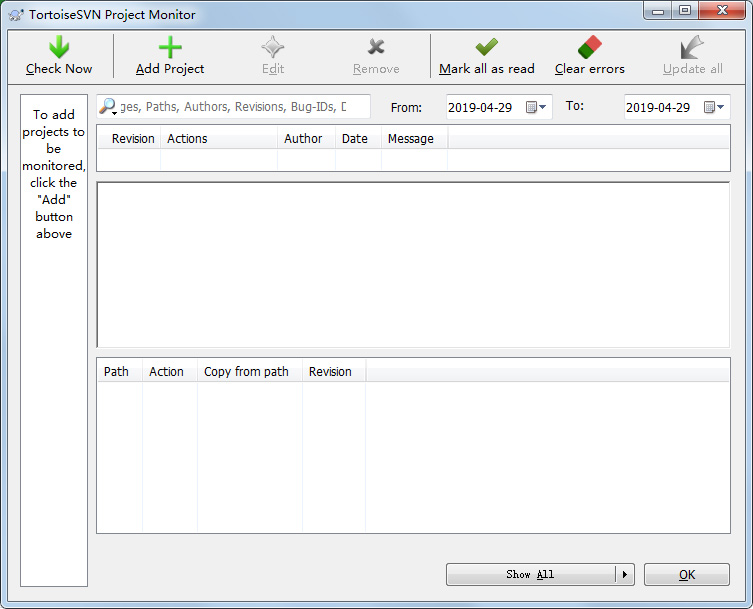Click the Update all arrow icon
Screen dimensions: 753x609
pos(692,47)
